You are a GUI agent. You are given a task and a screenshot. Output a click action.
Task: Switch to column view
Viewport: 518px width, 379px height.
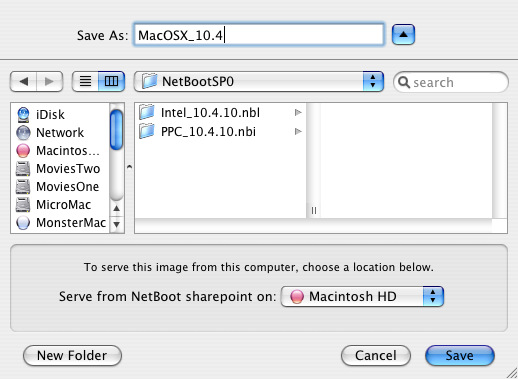click(x=111, y=81)
